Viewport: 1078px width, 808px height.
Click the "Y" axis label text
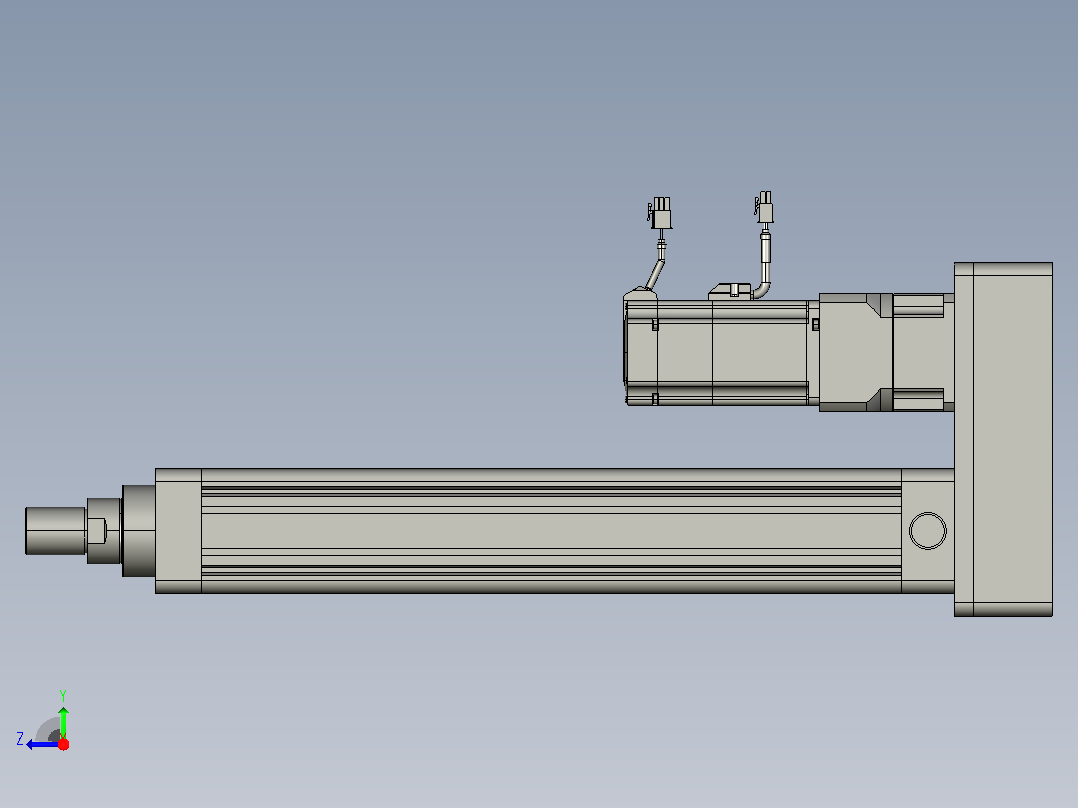pos(63,695)
